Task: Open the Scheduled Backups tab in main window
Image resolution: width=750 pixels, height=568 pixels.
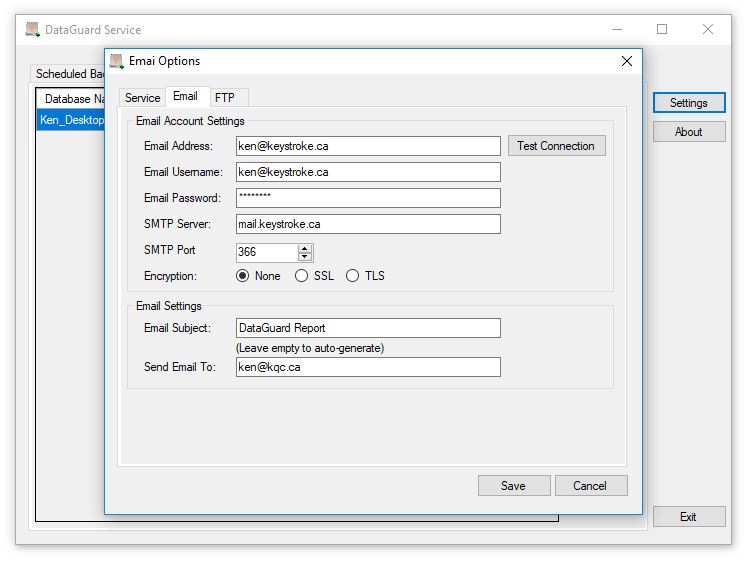Action: pos(68,74)
